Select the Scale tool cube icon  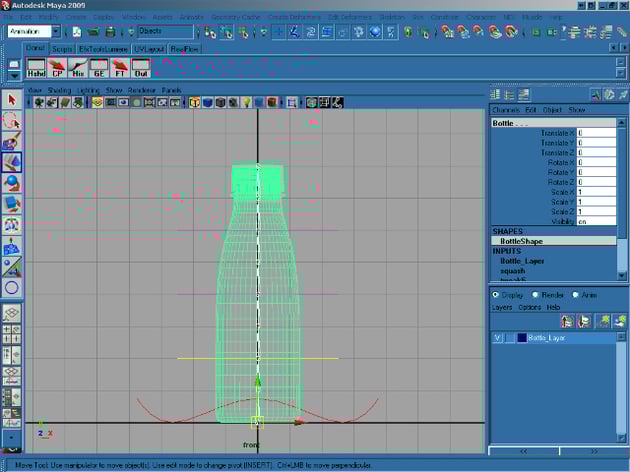[x=12, y=204]
